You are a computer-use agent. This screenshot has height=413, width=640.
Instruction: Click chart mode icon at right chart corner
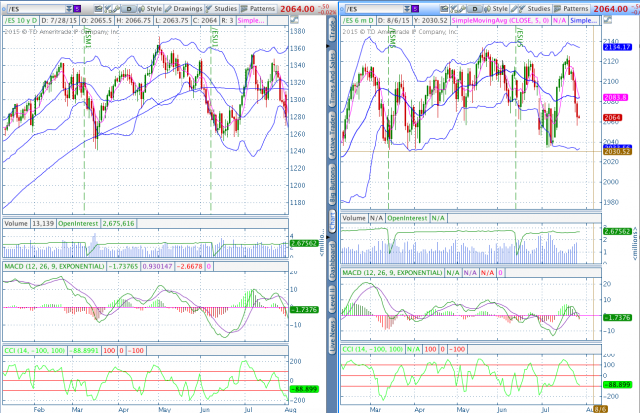click(607, 20)
